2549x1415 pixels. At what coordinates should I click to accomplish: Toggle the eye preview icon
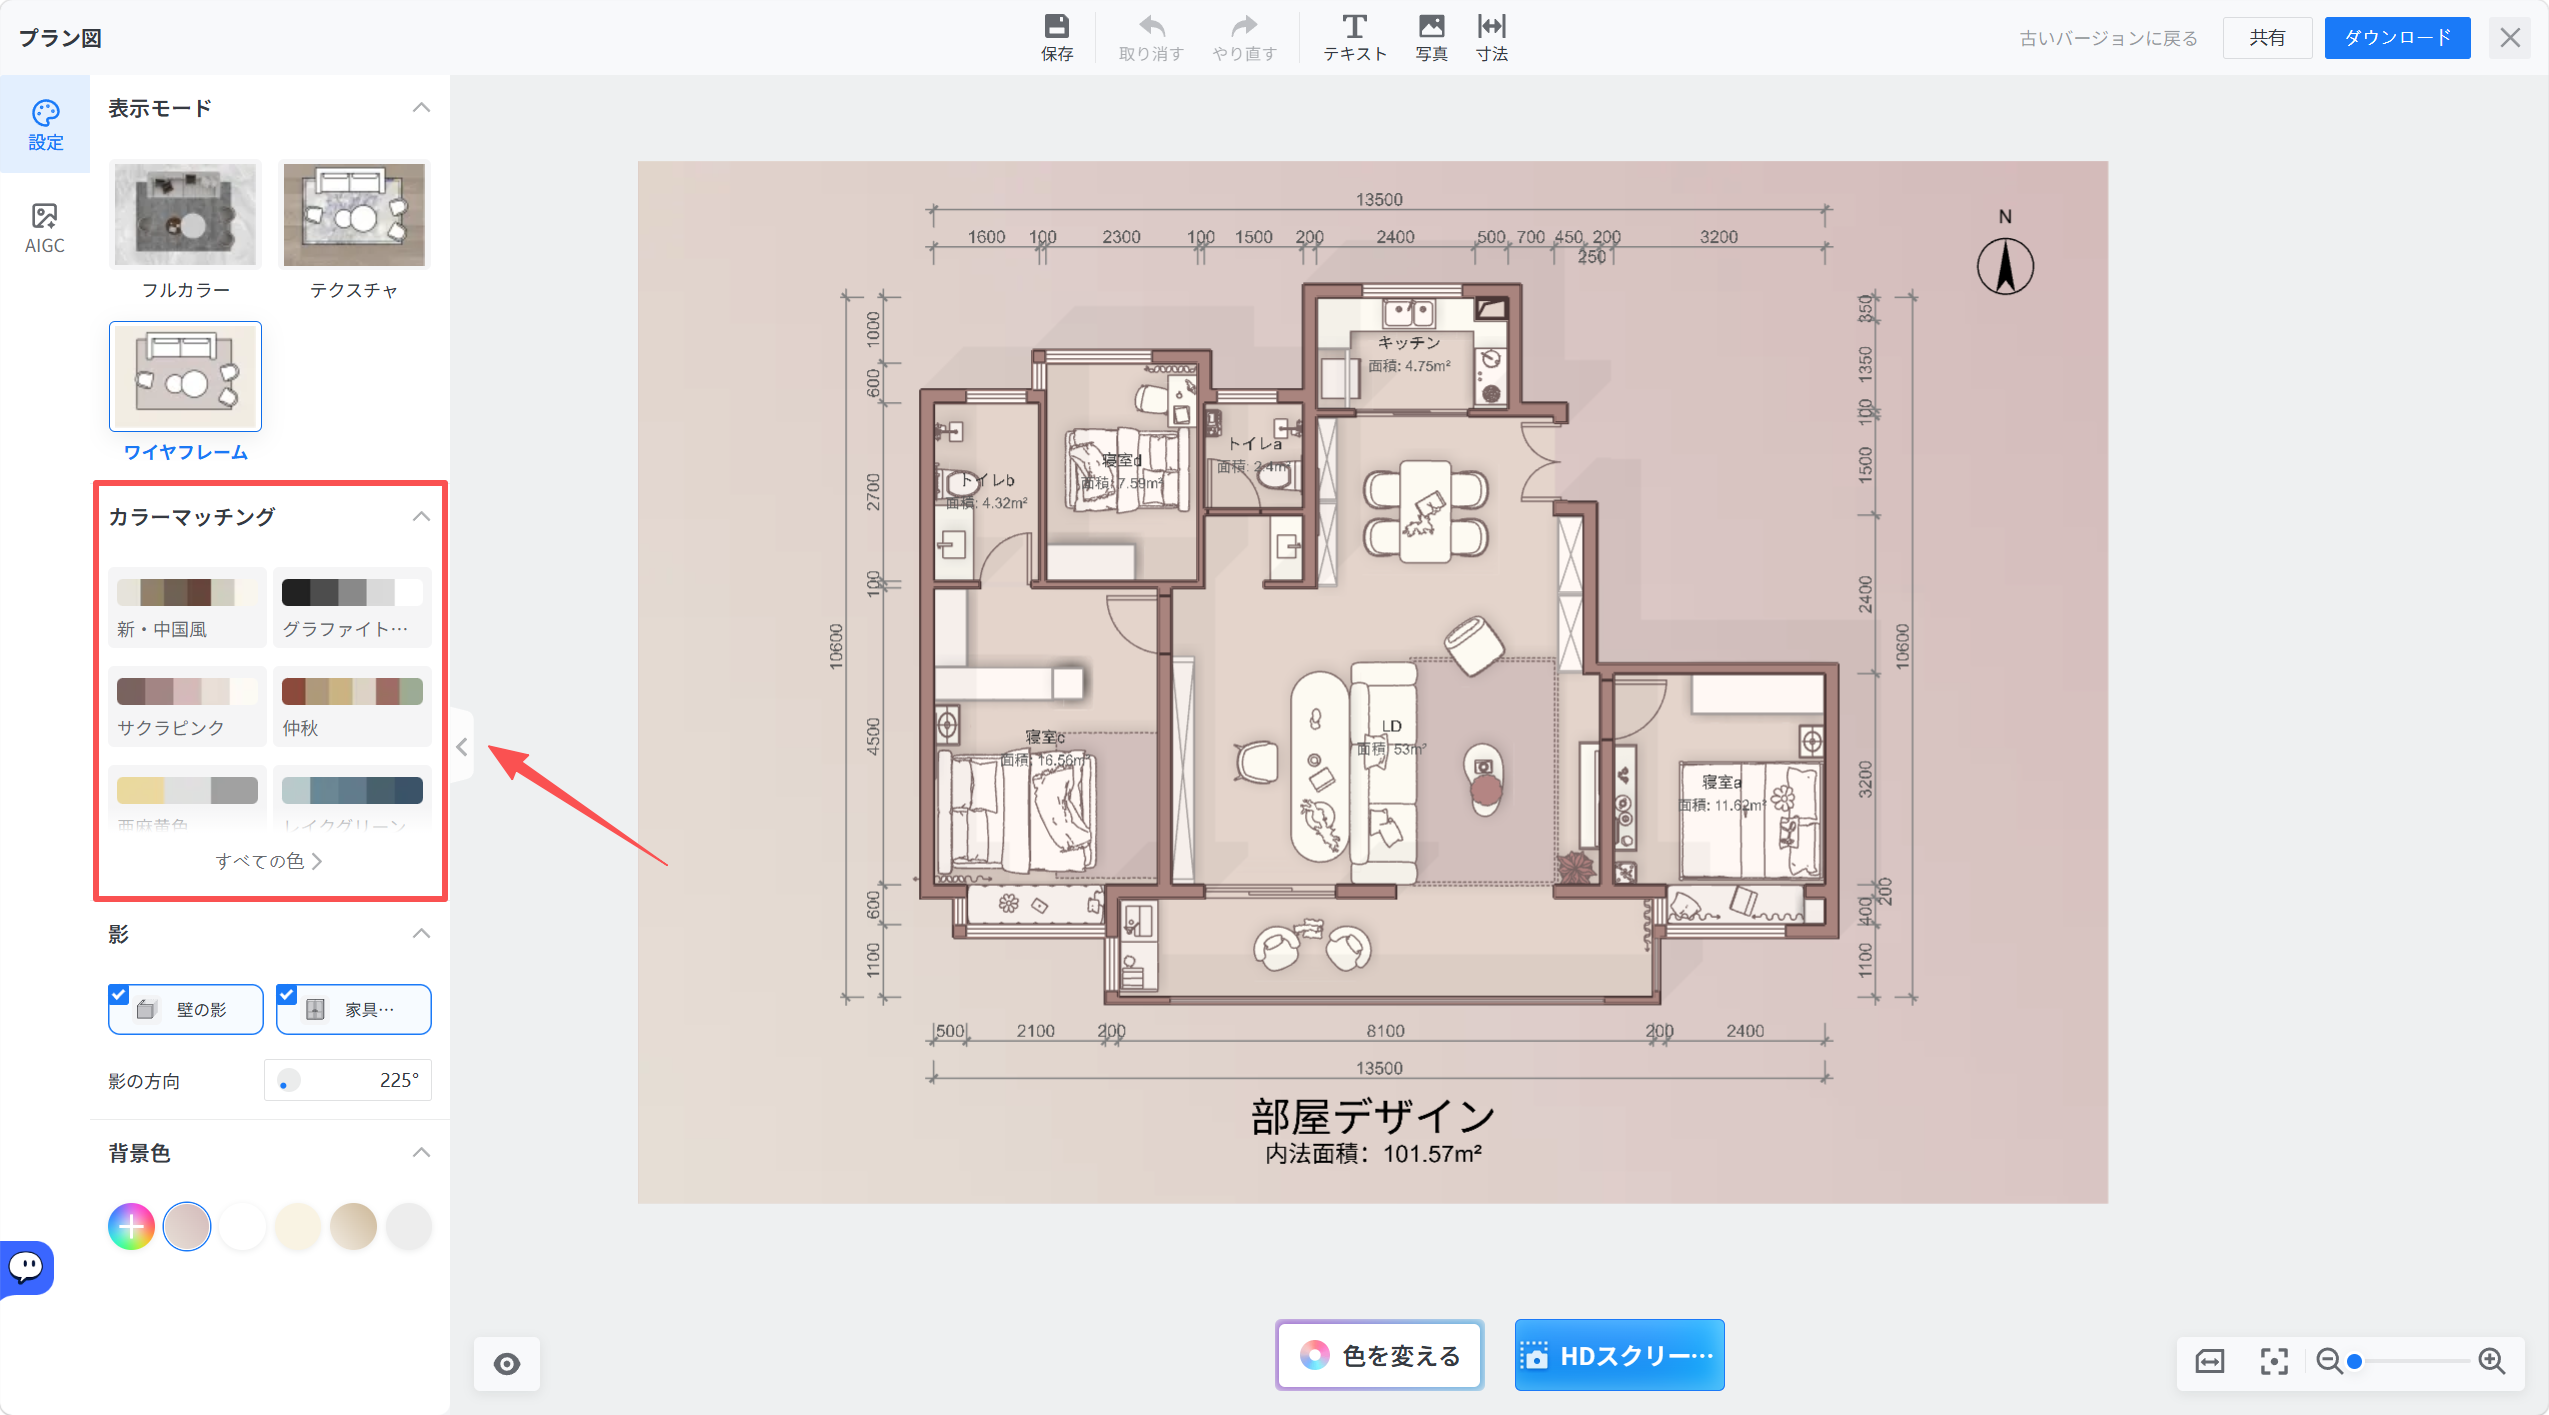[507, 1363]
